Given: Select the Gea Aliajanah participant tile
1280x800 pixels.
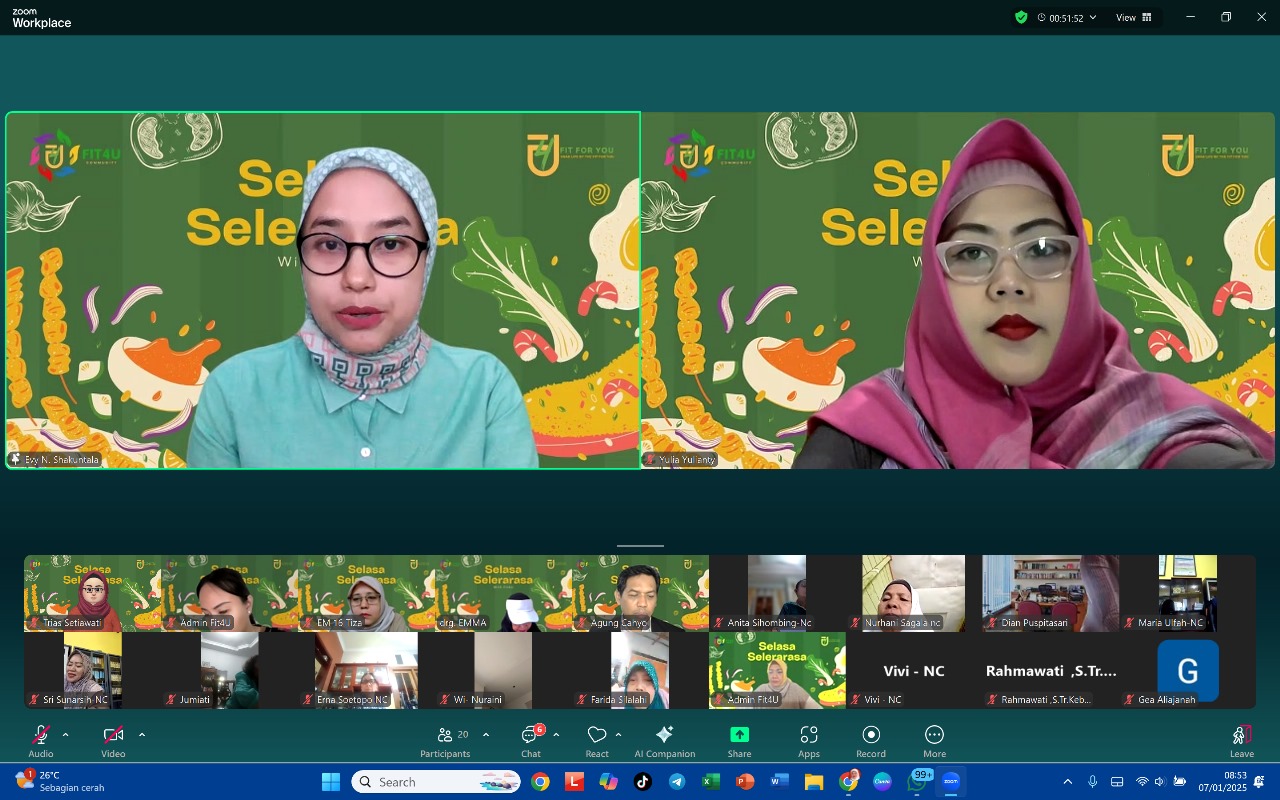Looking at the screenshot, I should pos(1187,671).
